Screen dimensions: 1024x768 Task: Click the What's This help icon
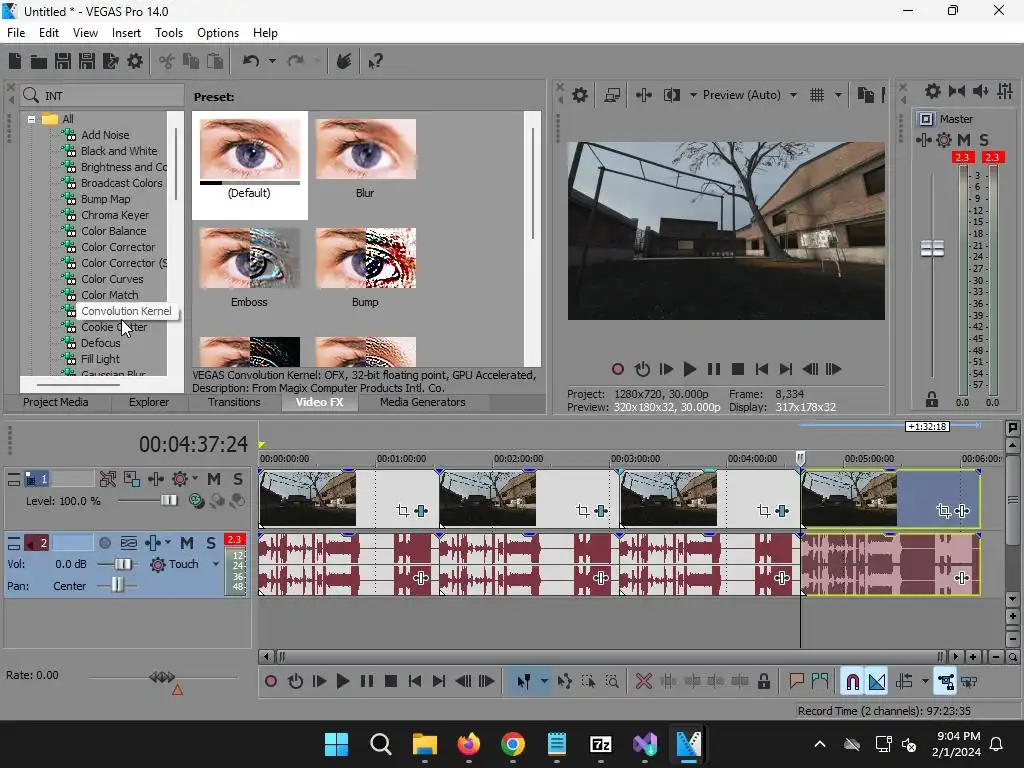tap(375, 61)
